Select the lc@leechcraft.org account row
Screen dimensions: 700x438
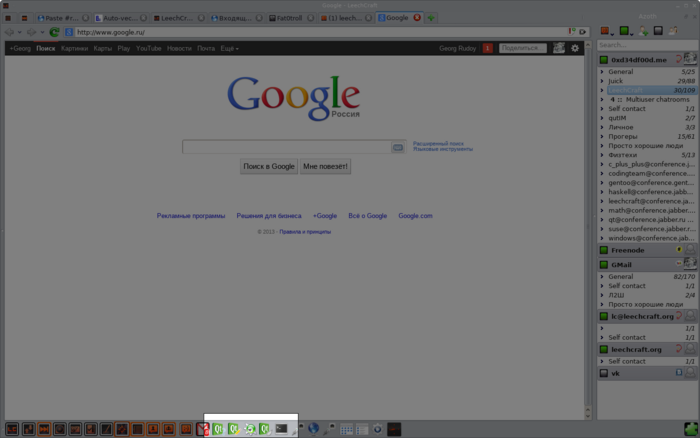pos(647,316)
